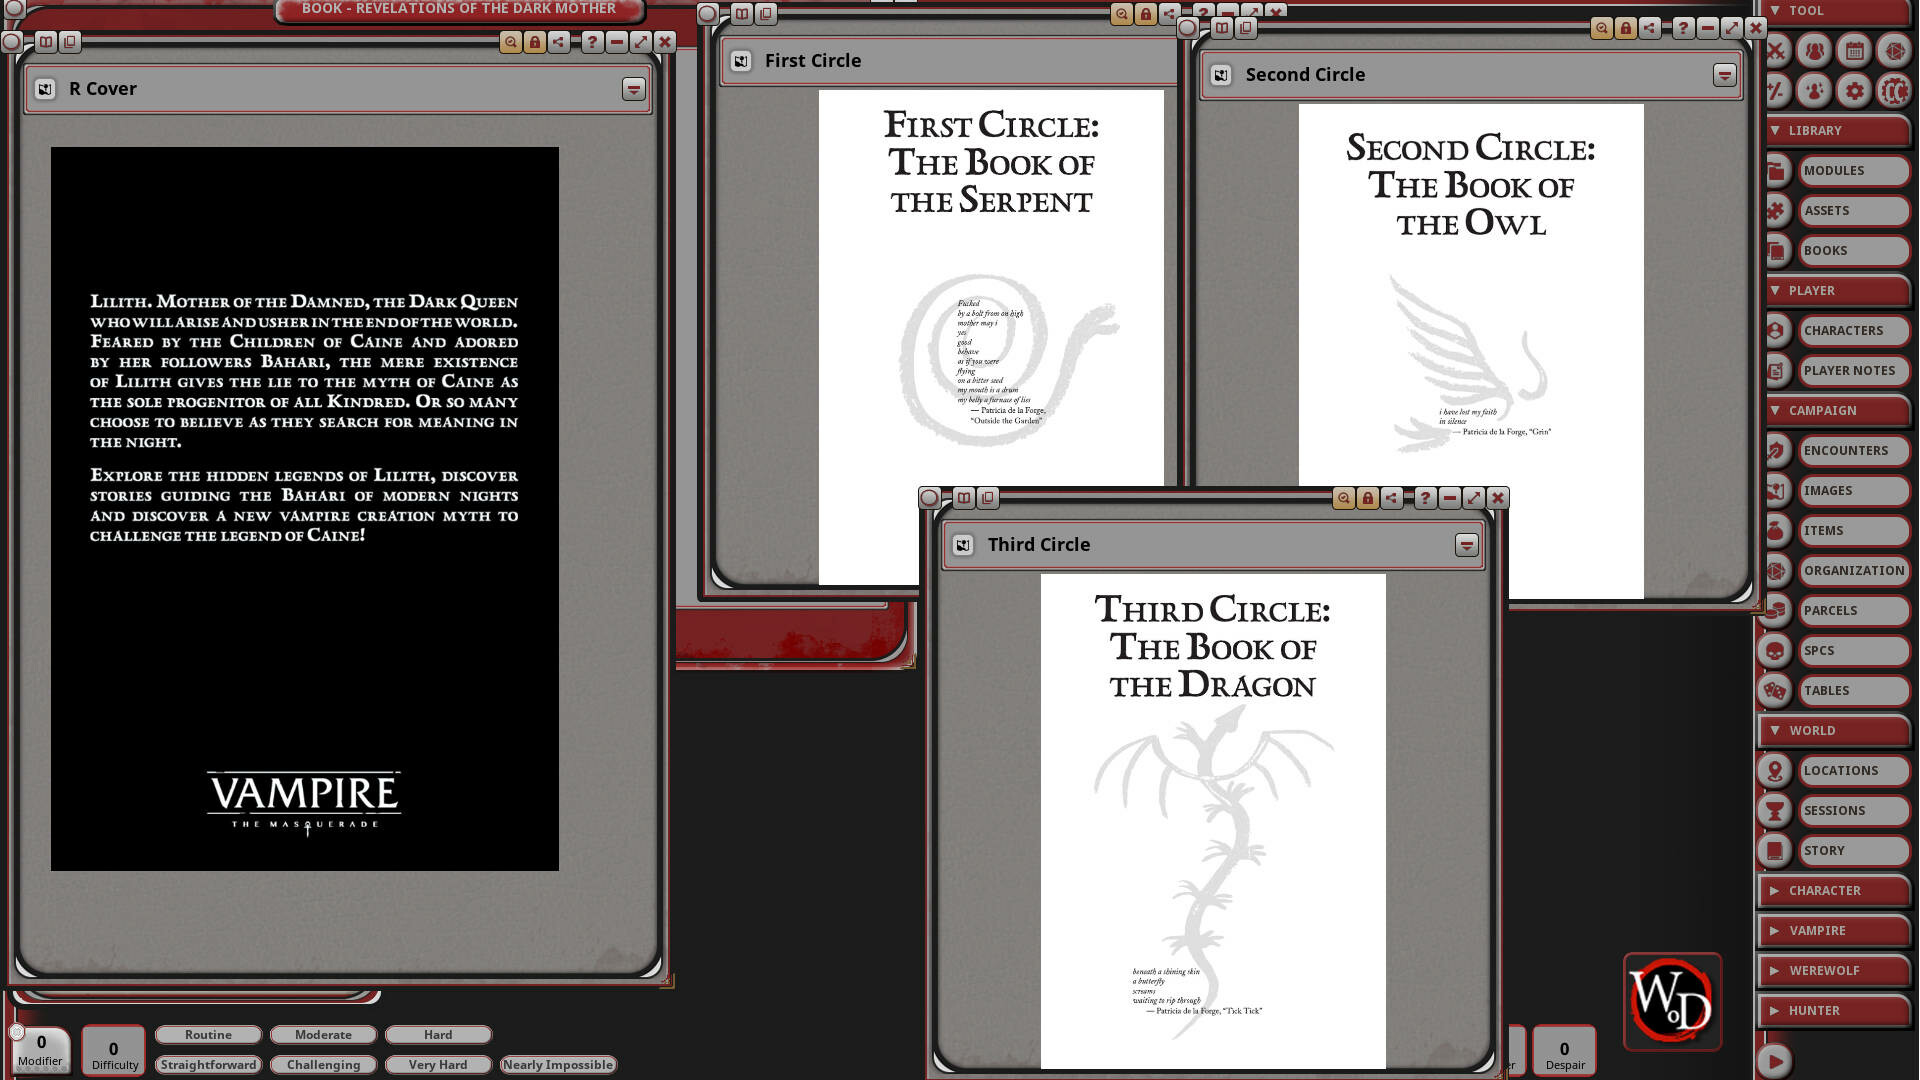Click the Despair value field
Viewport: 1920px width, 1080px height.
(x=1564, y=1048)
